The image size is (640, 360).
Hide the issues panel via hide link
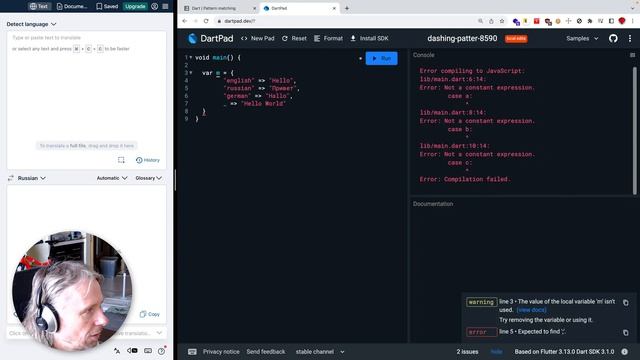pos(496,351)
